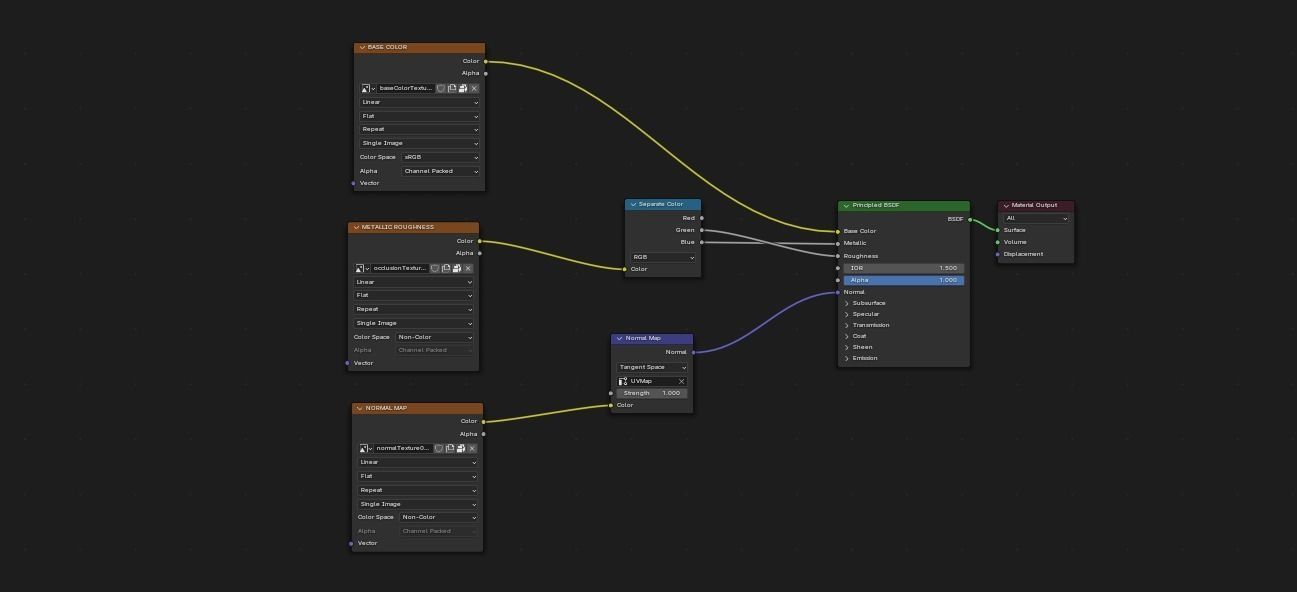Open Non-Color dropdown in METALLIC ROUGHNESS node
The image size is (1297, 592).
435,337
